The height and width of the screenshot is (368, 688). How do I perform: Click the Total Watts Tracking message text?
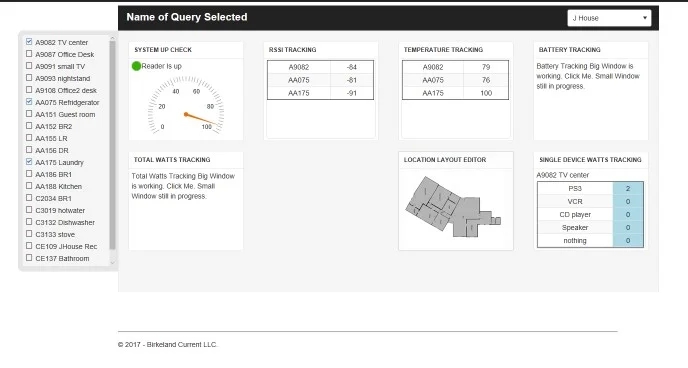tap(183, 186)
